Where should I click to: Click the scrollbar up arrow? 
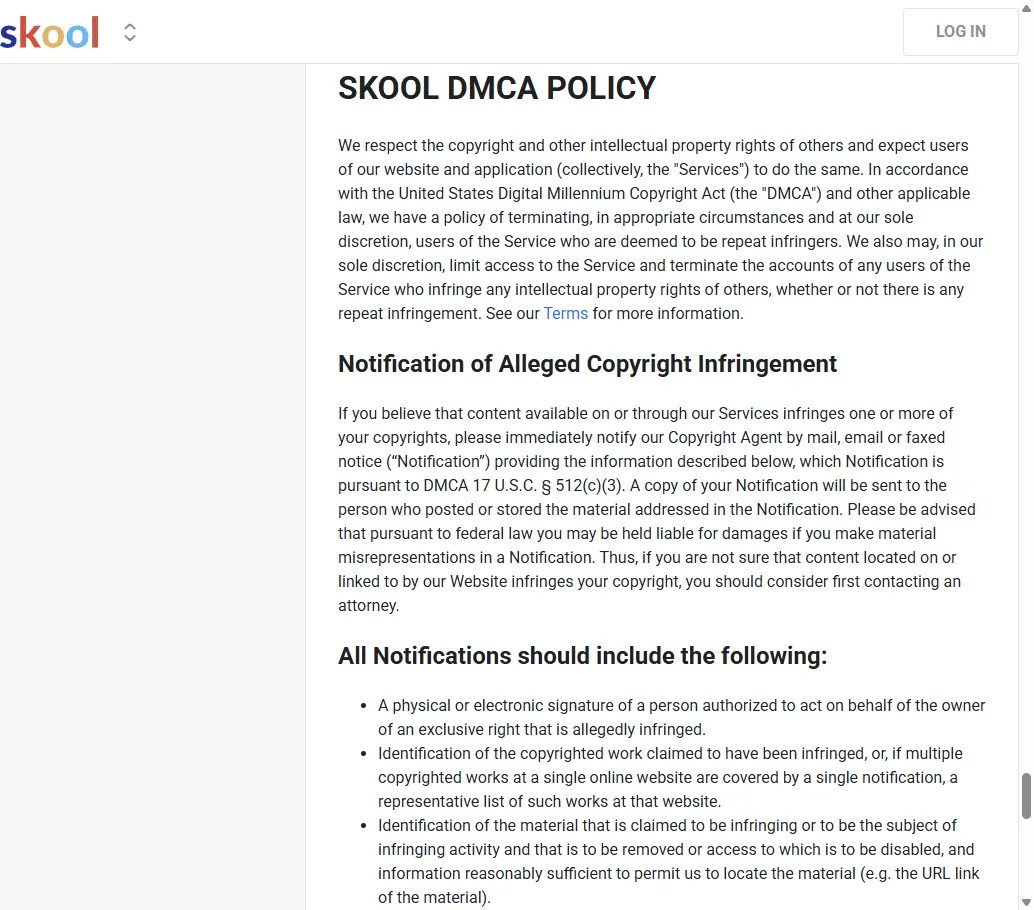(1027, 6)
